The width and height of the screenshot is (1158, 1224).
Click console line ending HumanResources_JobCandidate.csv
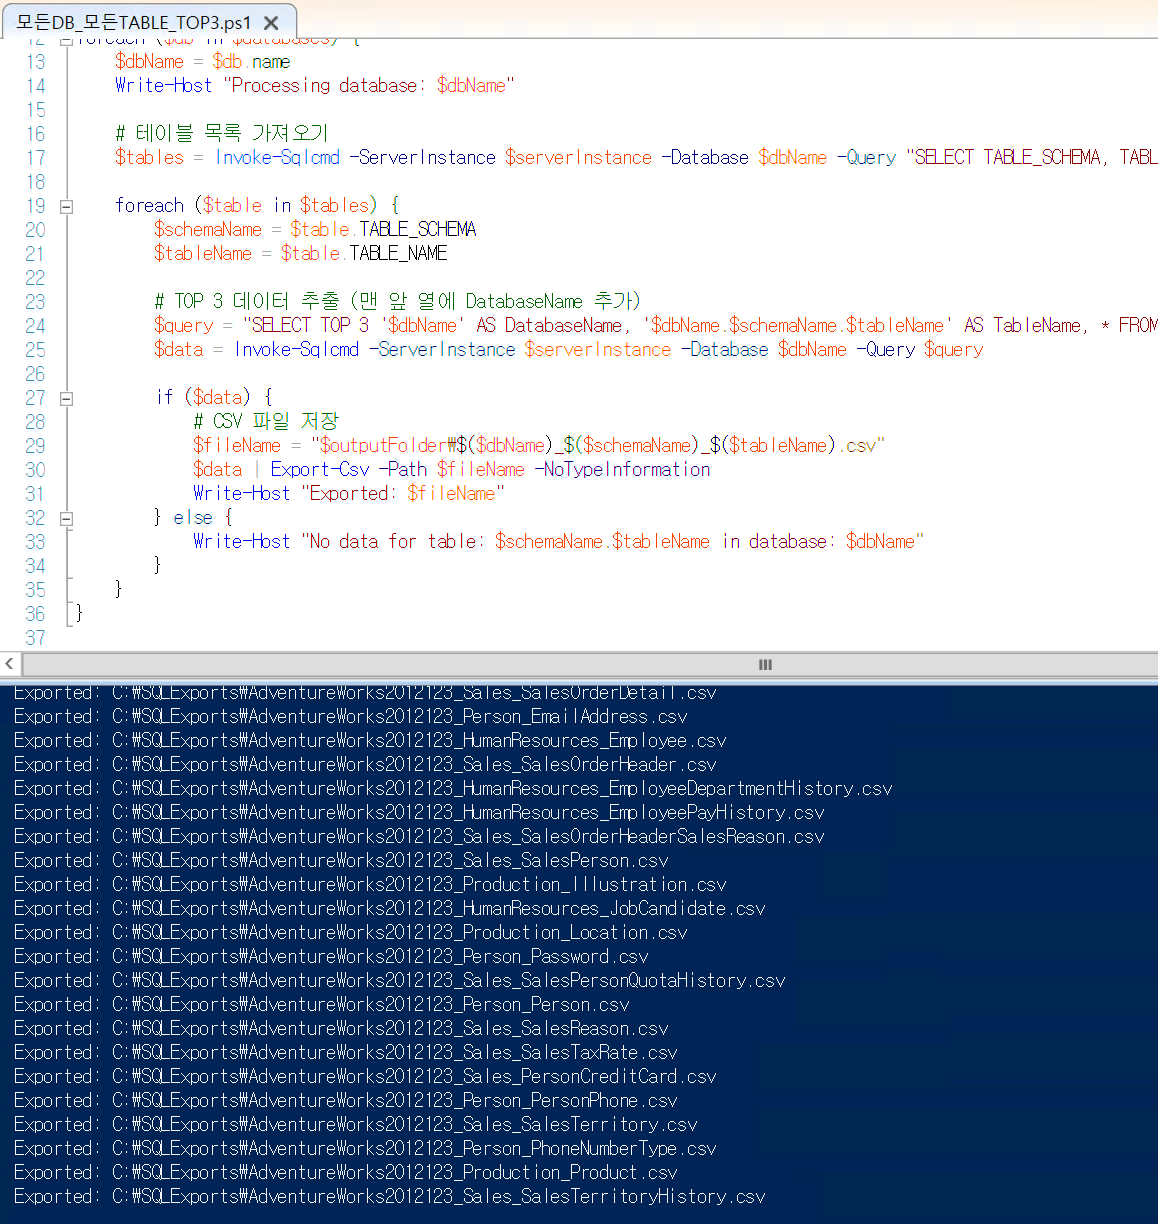[x=389, y=908]
